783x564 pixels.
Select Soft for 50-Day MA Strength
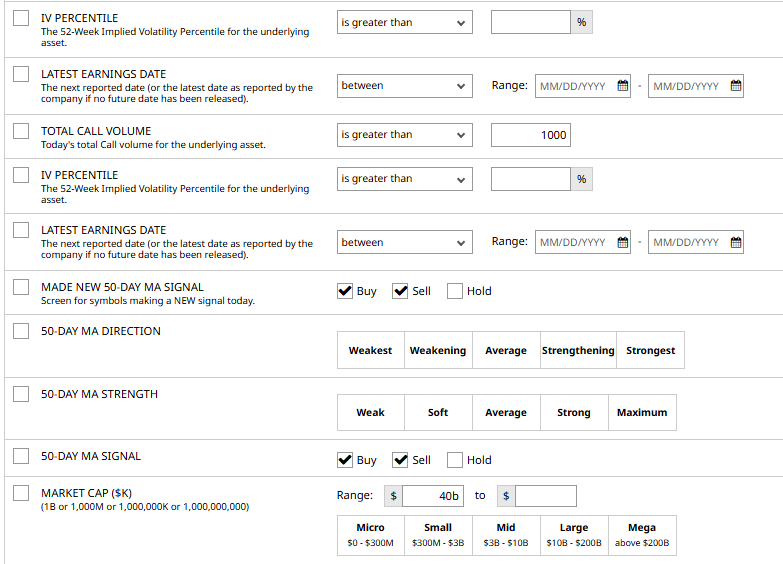[x=438, y=412]
